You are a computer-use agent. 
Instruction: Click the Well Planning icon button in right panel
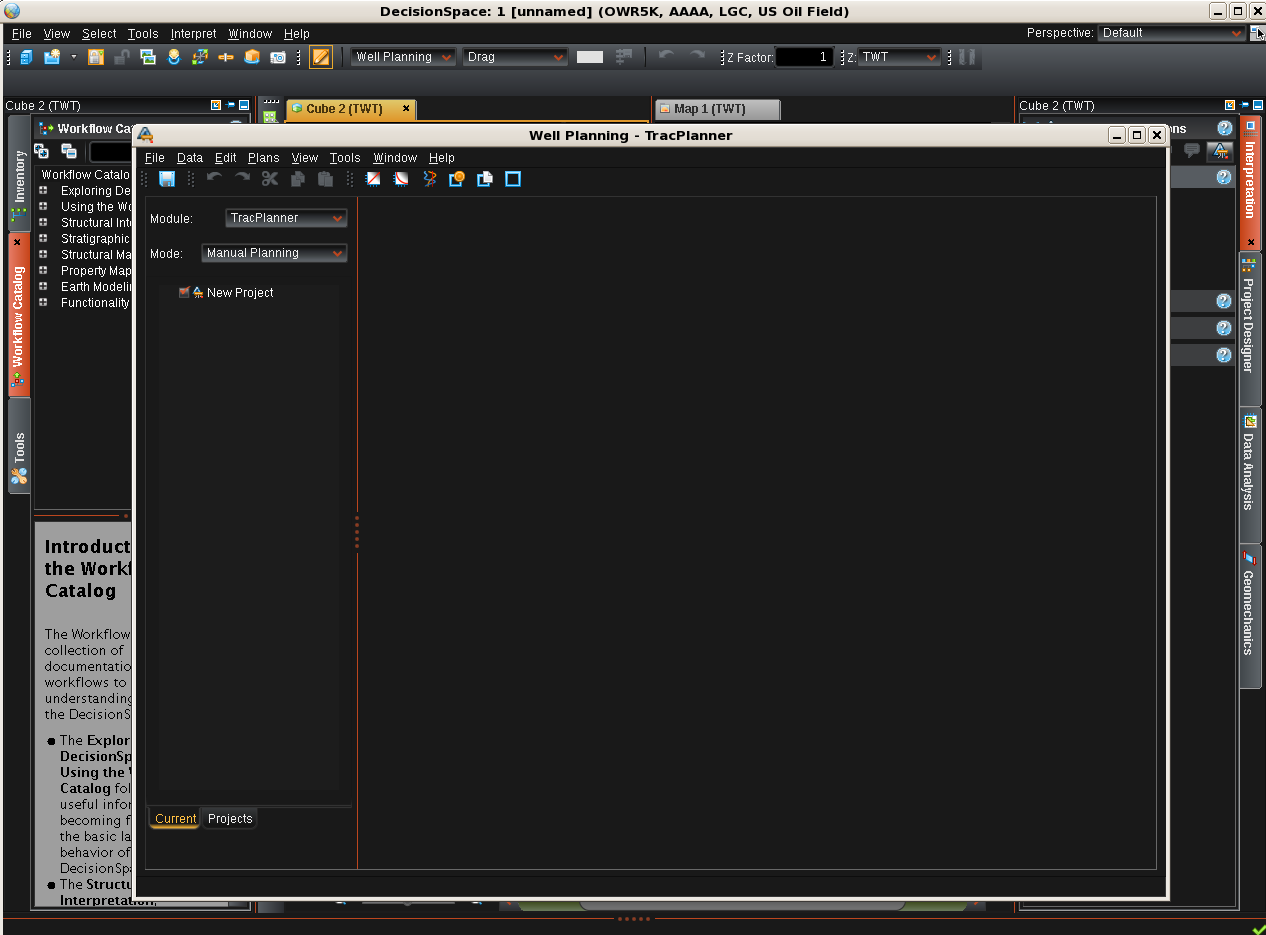pos(1220,151)
